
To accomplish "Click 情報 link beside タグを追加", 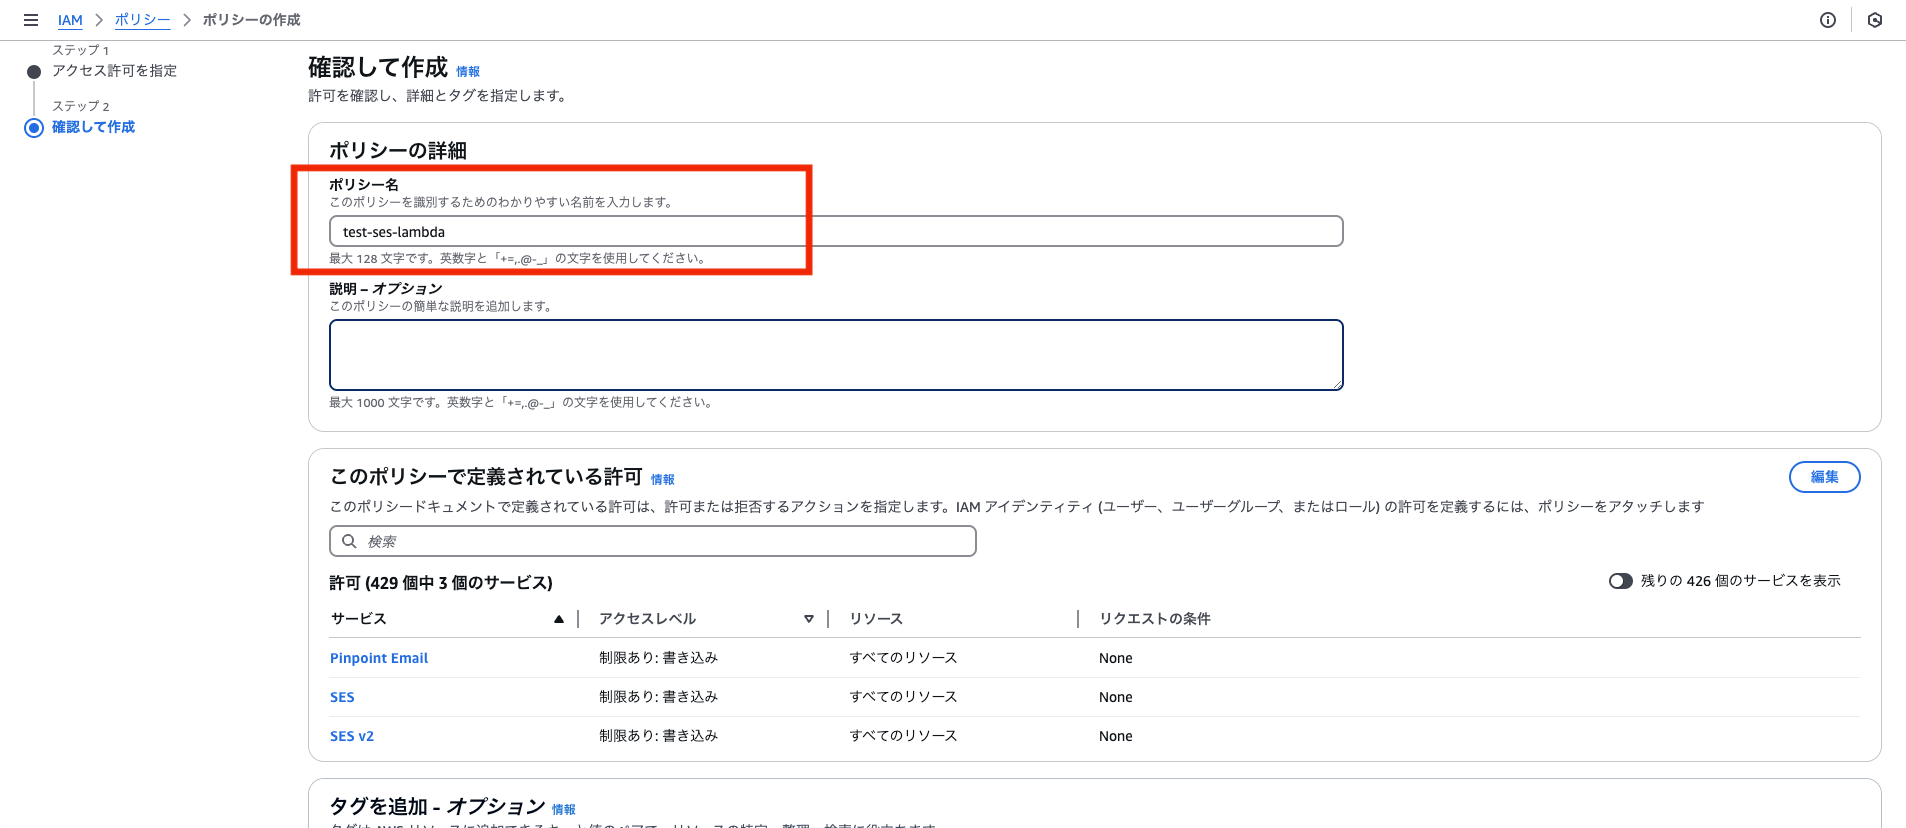I will coord(564,810).
